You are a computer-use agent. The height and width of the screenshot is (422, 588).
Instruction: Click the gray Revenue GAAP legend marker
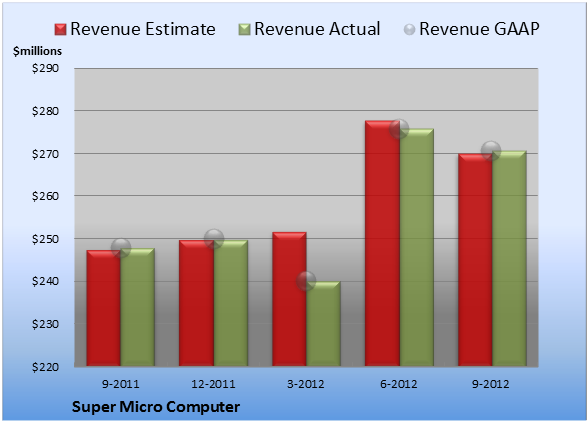tap(409, 30)
